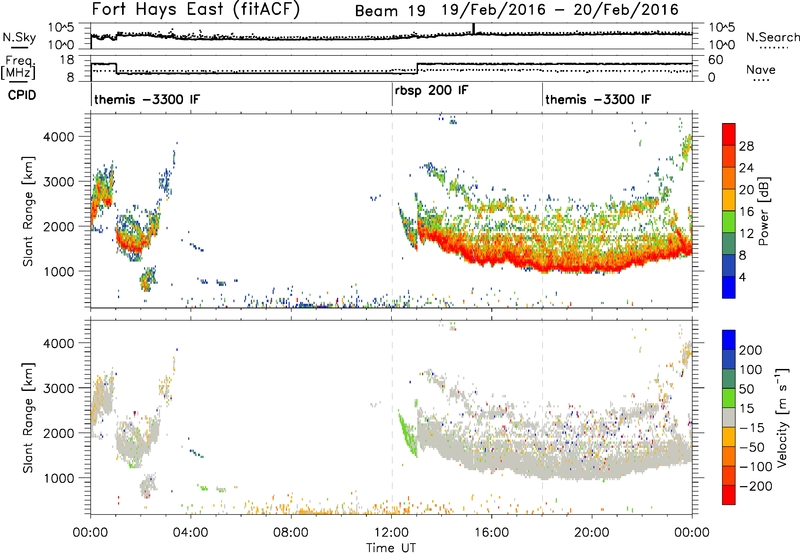Click the '4000' tick on the power panel axis
The height and width of the screenshot is (554, 800).
pyautogui.click(x=58, y=137)
